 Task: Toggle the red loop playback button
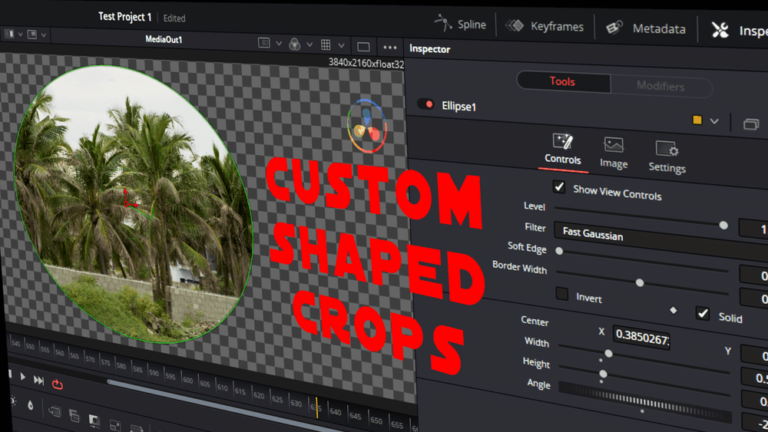[x=57, y=384]
